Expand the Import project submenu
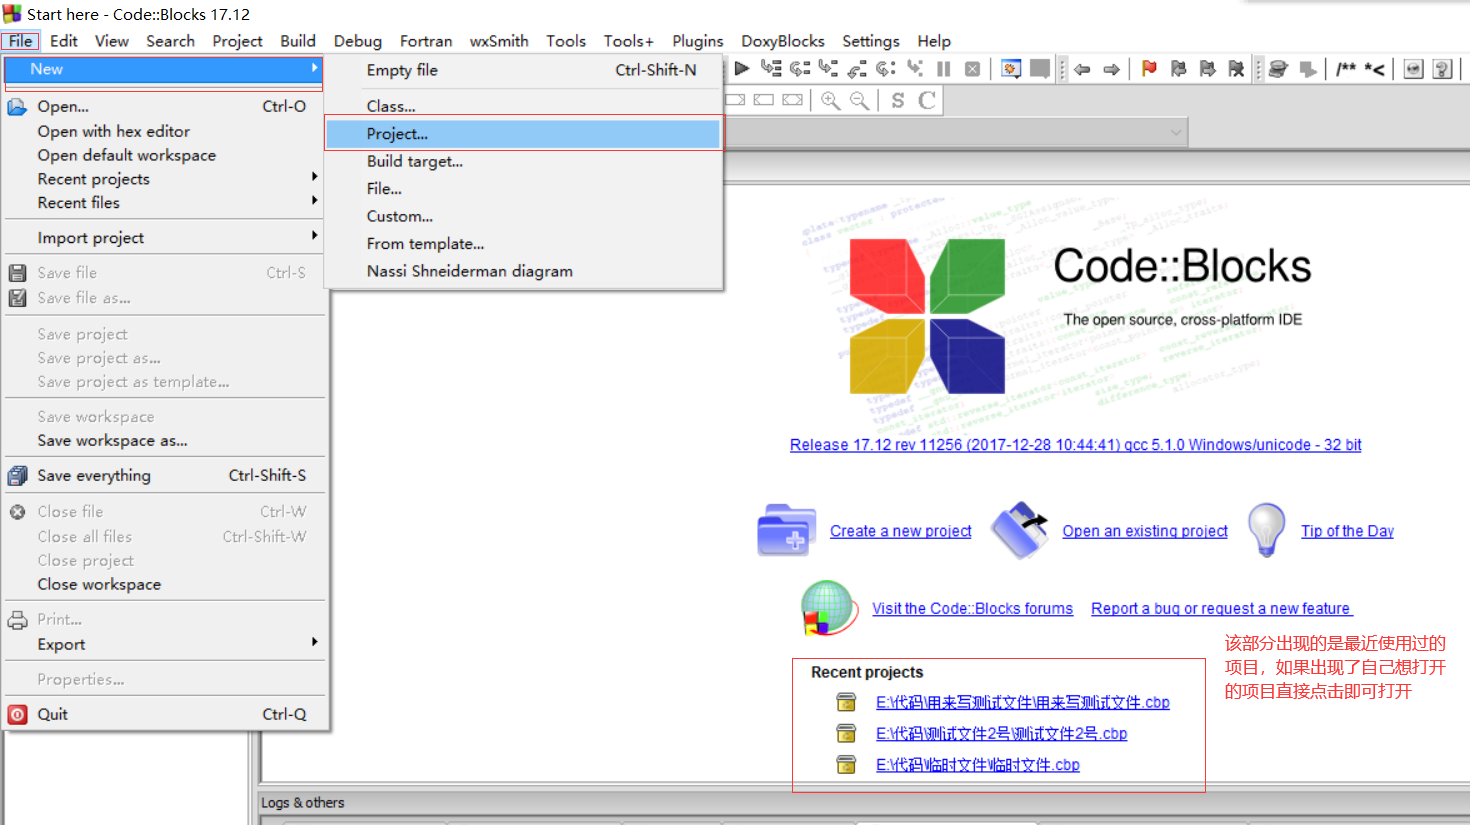 tap(162, 238)
